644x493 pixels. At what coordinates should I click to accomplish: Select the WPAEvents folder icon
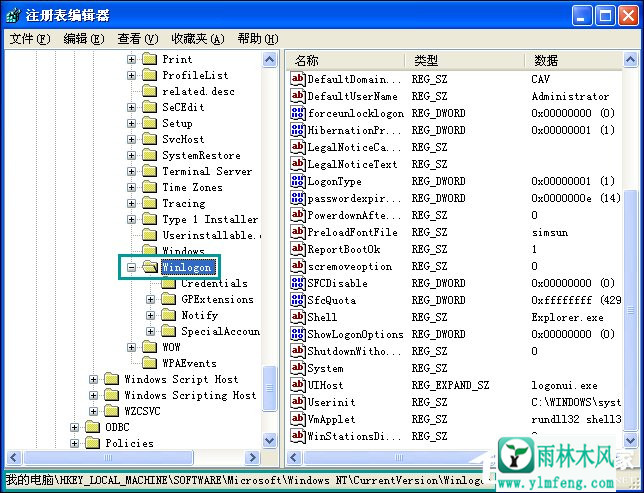(150, 363)
